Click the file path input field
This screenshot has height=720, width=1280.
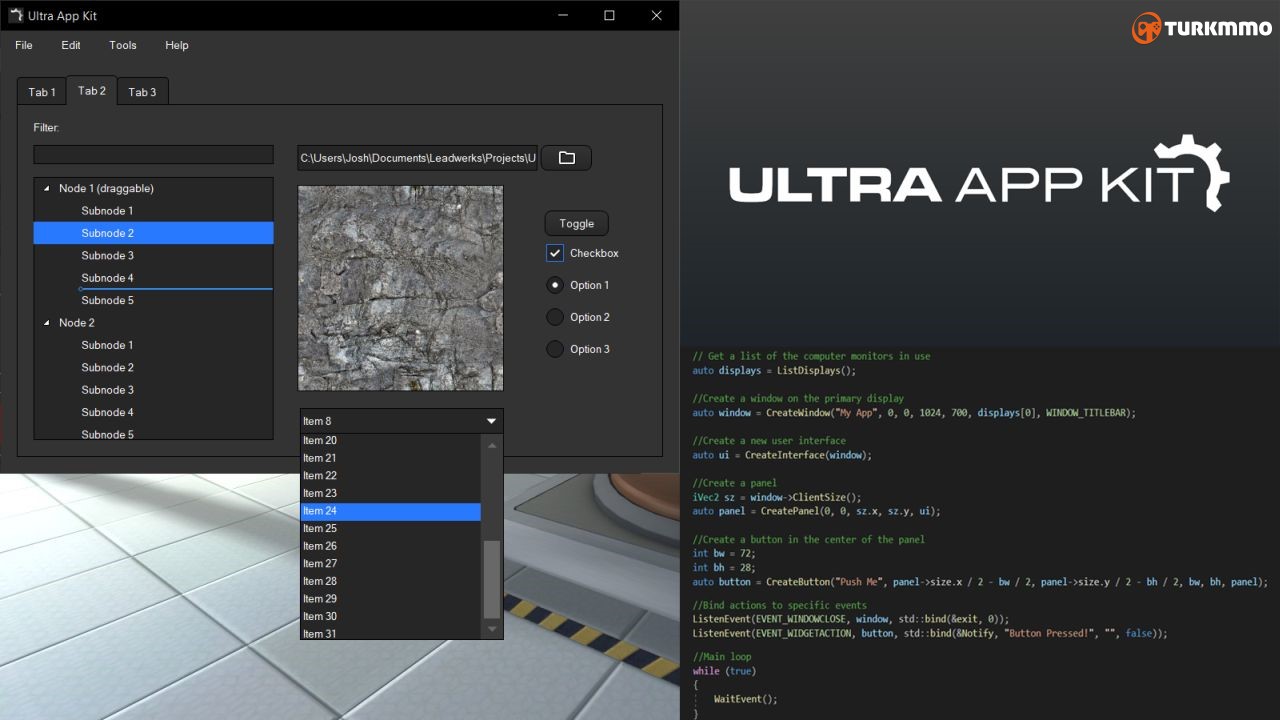(x=418, y=158)
